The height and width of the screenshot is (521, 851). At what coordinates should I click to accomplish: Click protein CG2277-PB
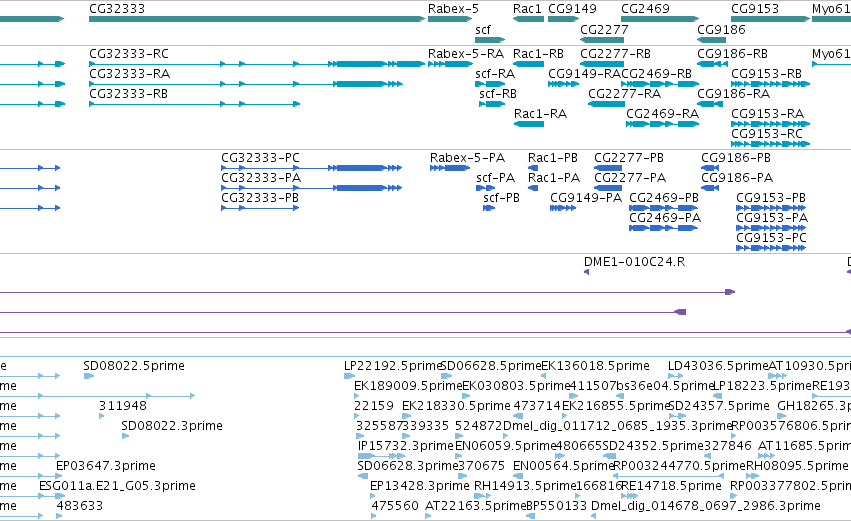tap(628, 157)
